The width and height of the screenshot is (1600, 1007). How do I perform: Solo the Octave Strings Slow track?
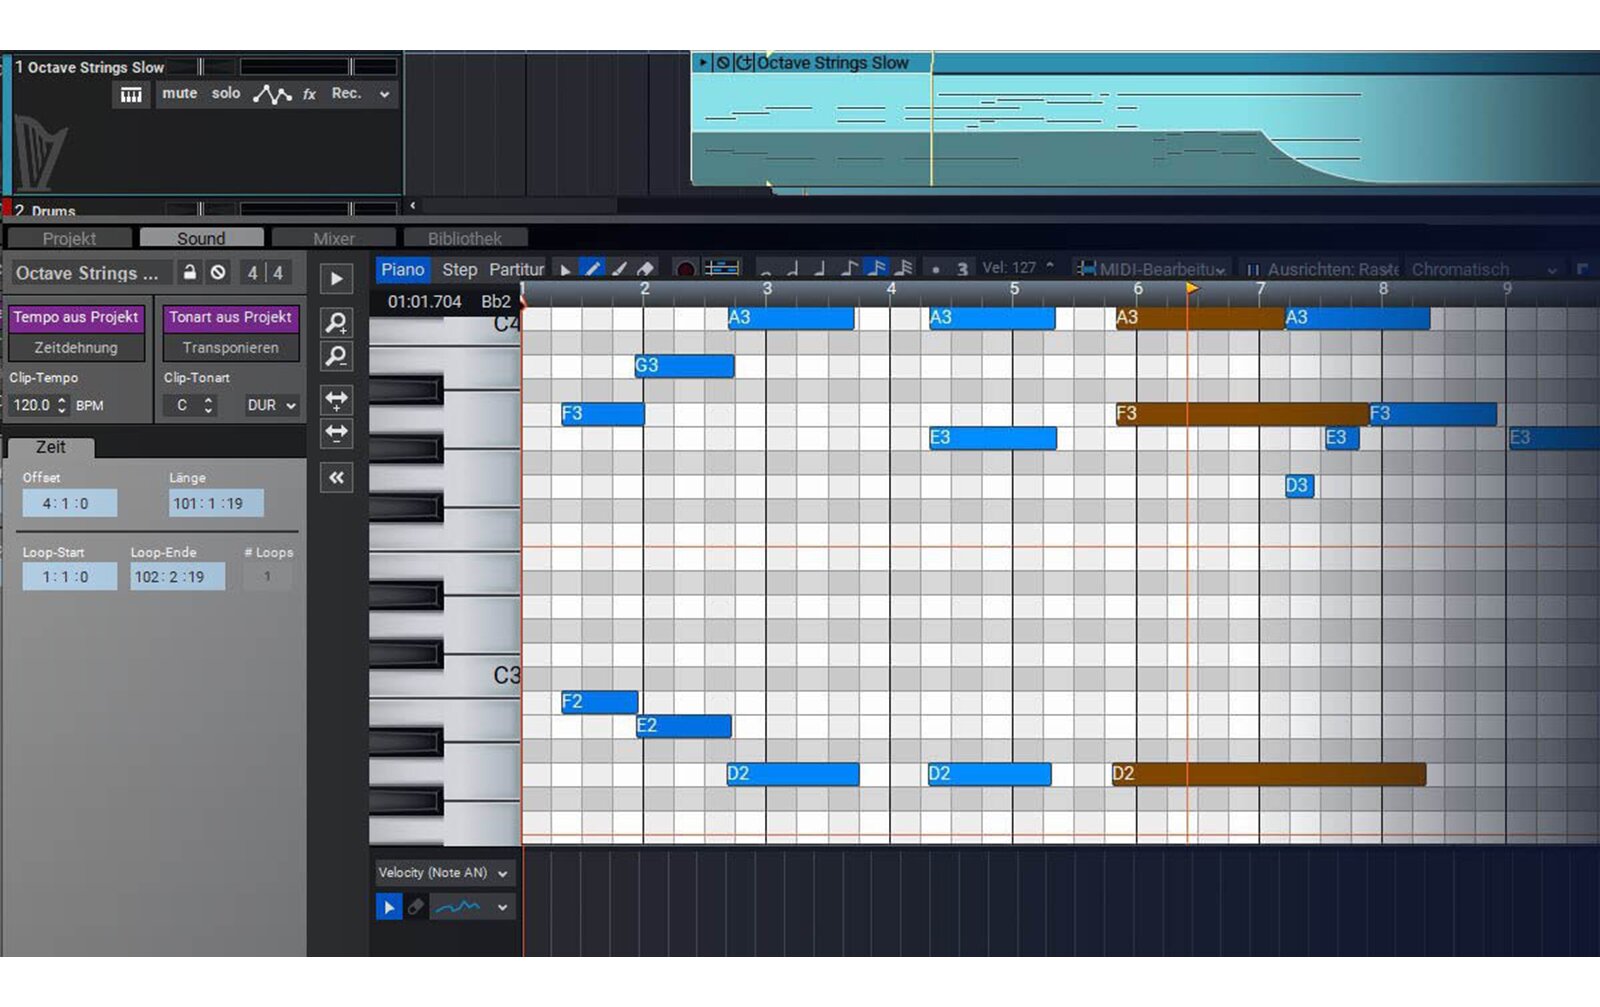[x=226, y=93]
